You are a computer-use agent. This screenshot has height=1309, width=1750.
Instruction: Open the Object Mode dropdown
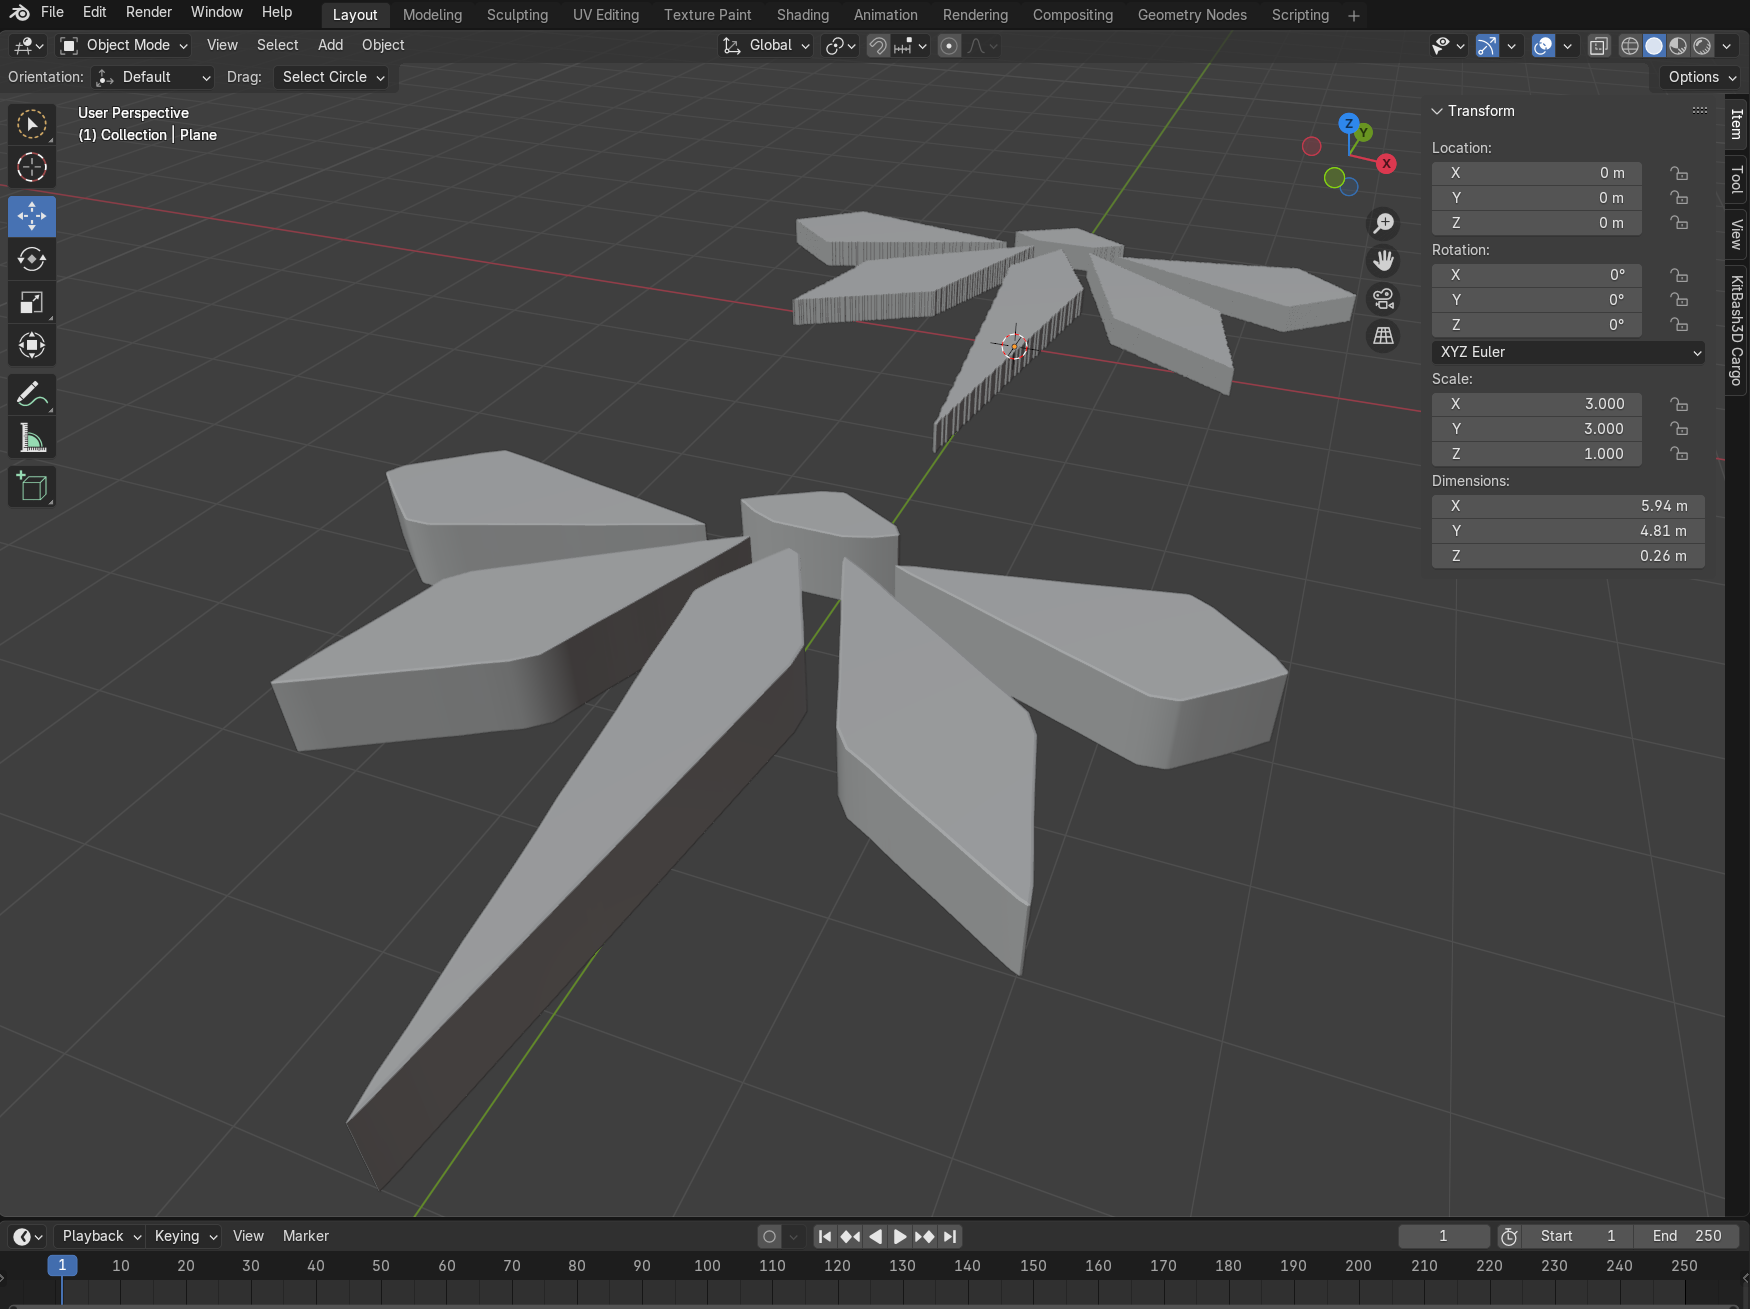[x=124, y=45]
